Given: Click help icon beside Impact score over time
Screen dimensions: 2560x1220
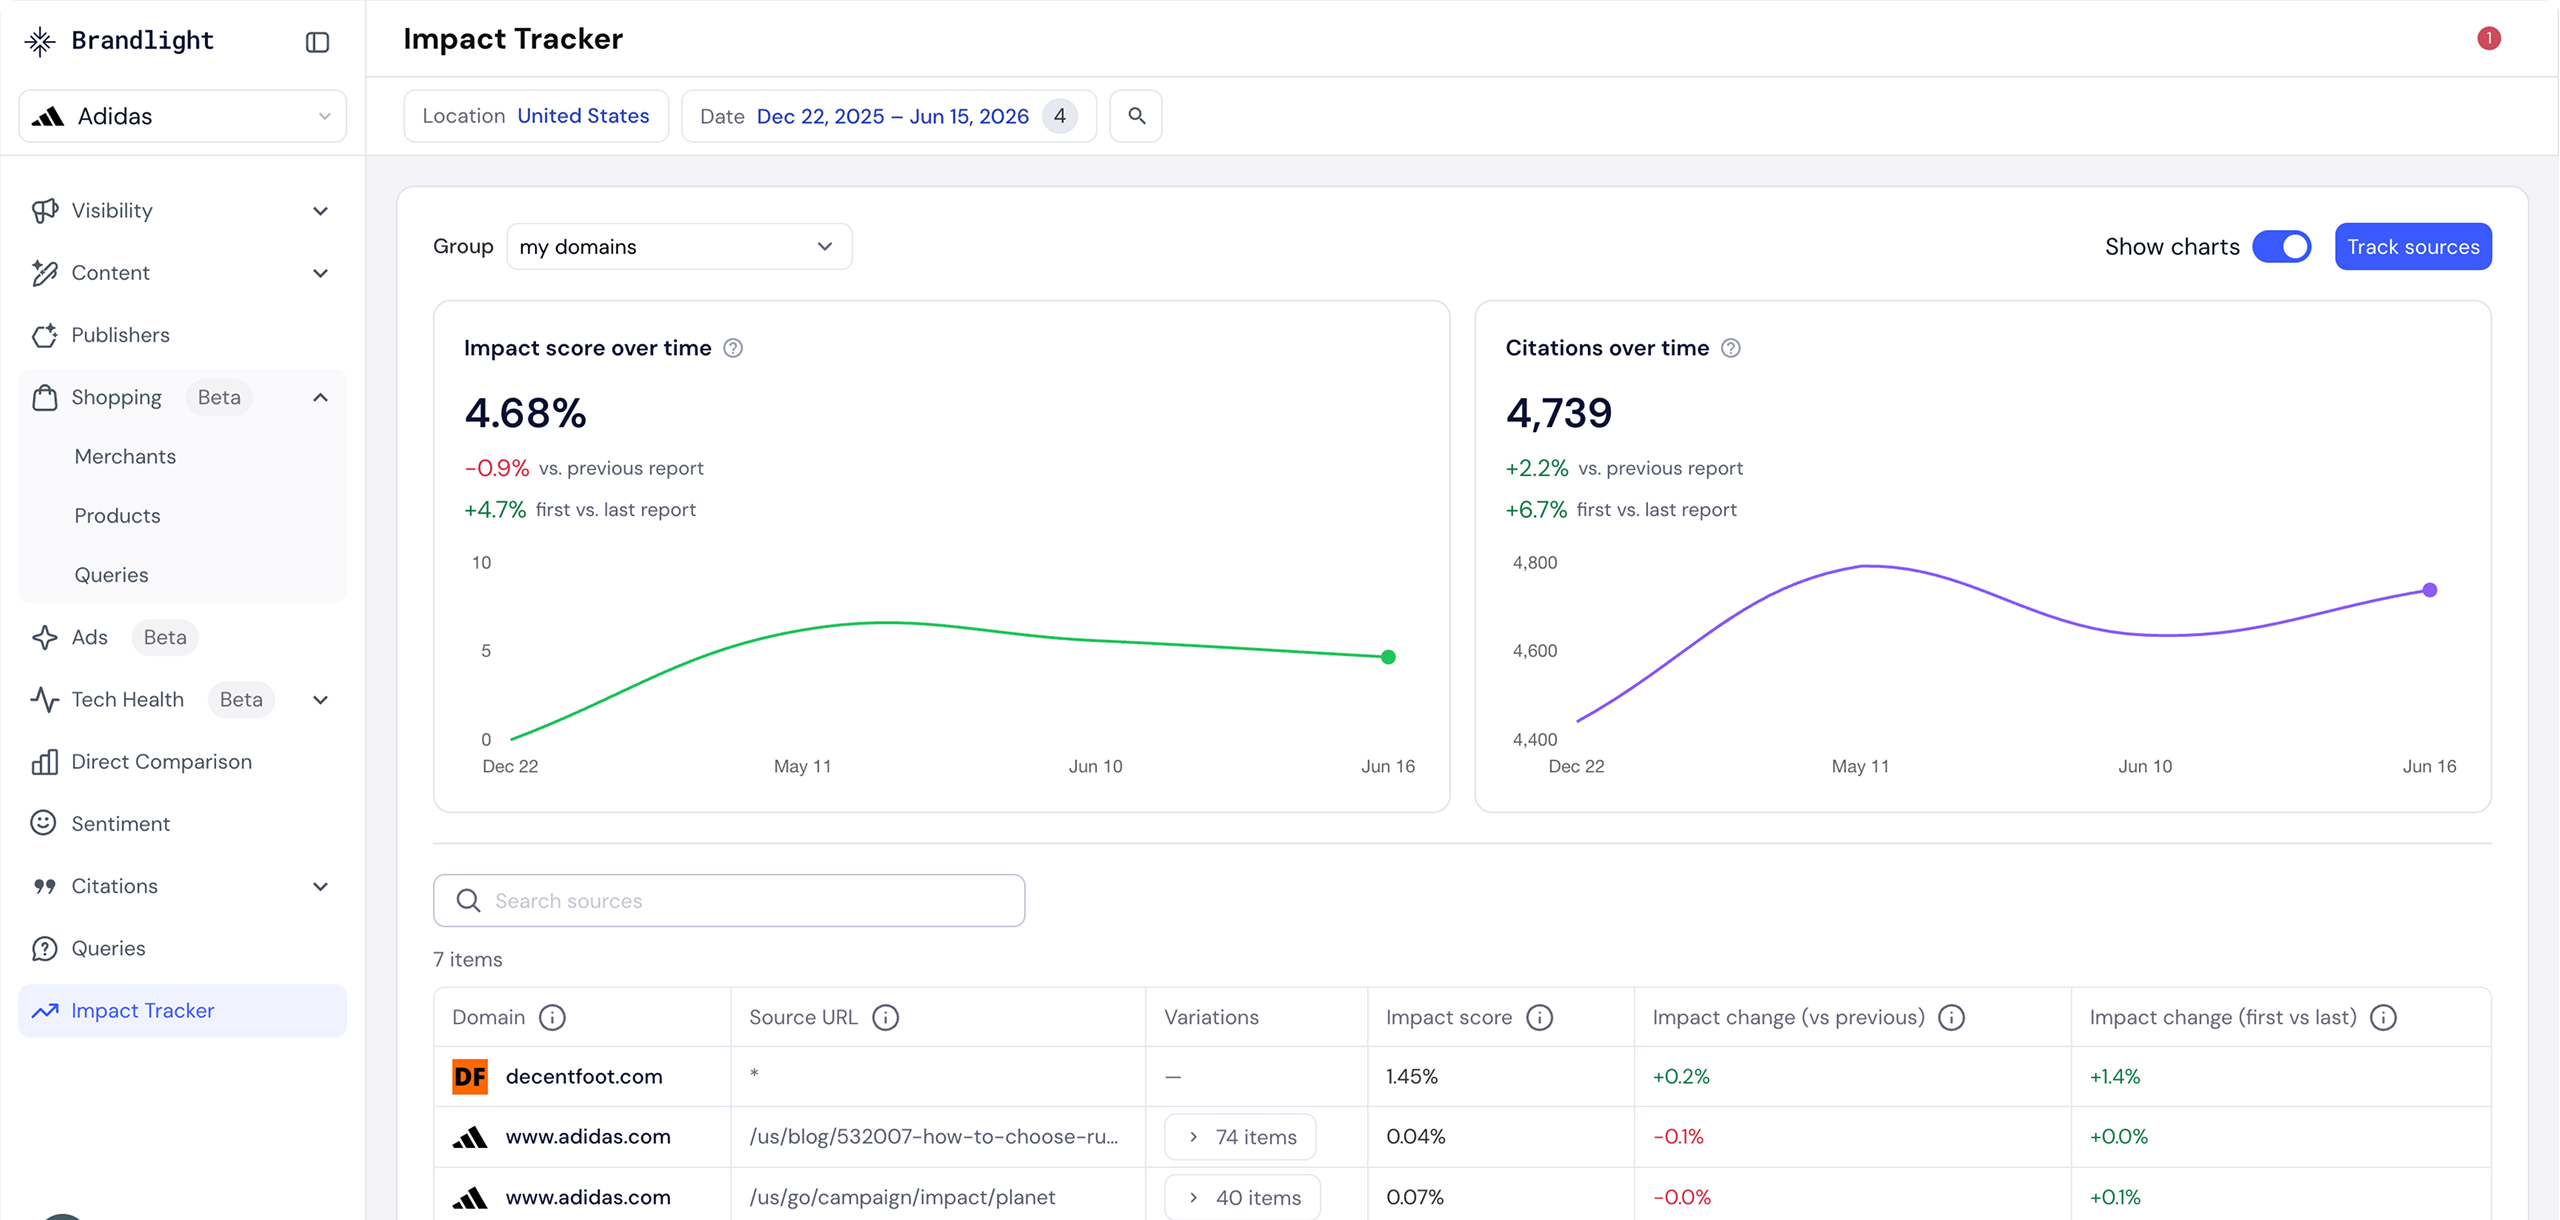Looking at the screenshot, I should point(733,348).
